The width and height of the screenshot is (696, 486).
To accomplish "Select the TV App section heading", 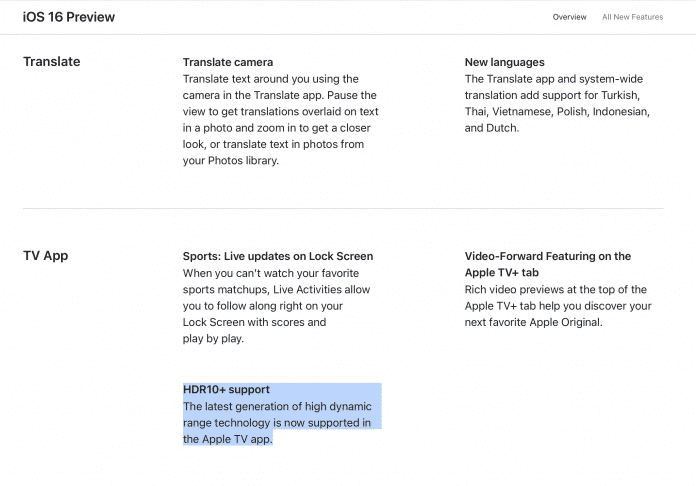I will click(x=45, y=256).
